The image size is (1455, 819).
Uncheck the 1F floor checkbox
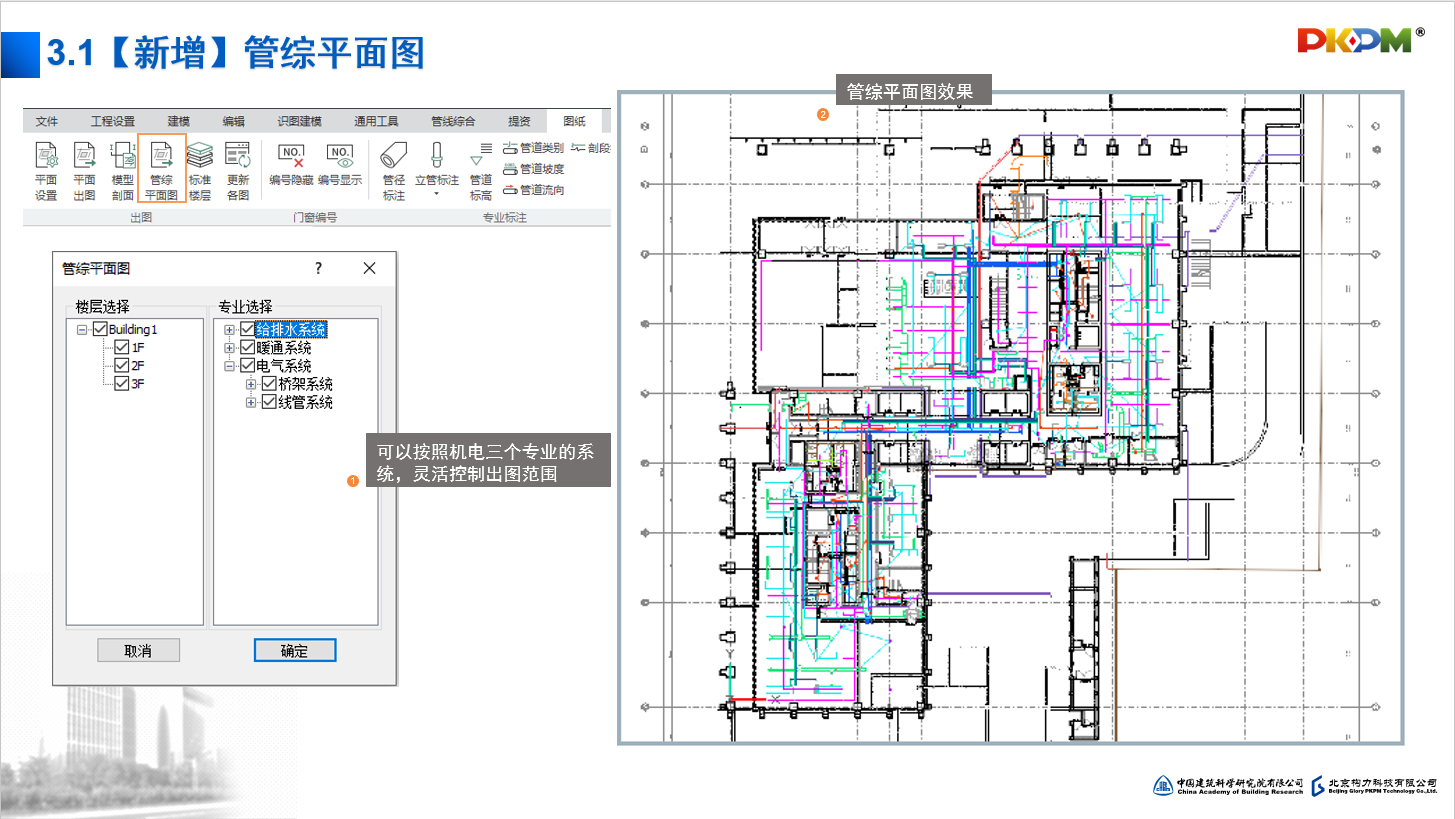tap(122, 347)
